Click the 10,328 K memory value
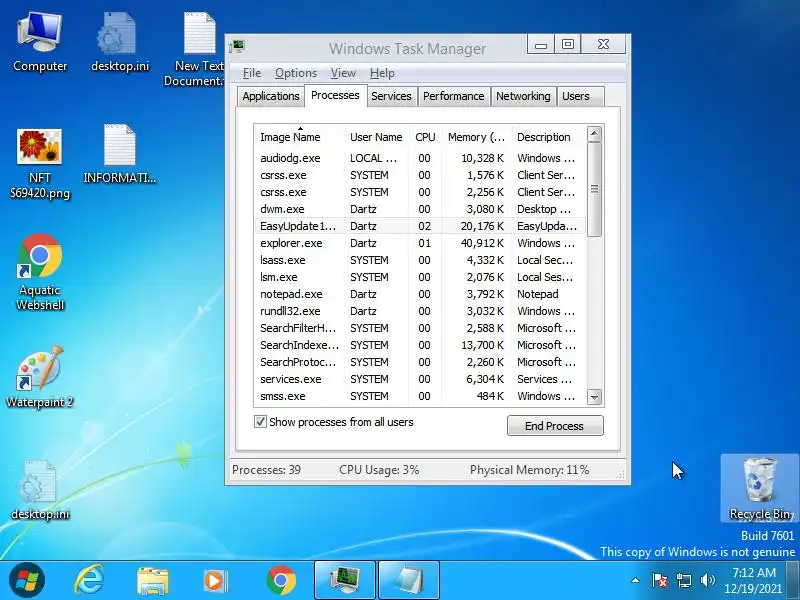The image size is (800, 600). tap(482, 158)
